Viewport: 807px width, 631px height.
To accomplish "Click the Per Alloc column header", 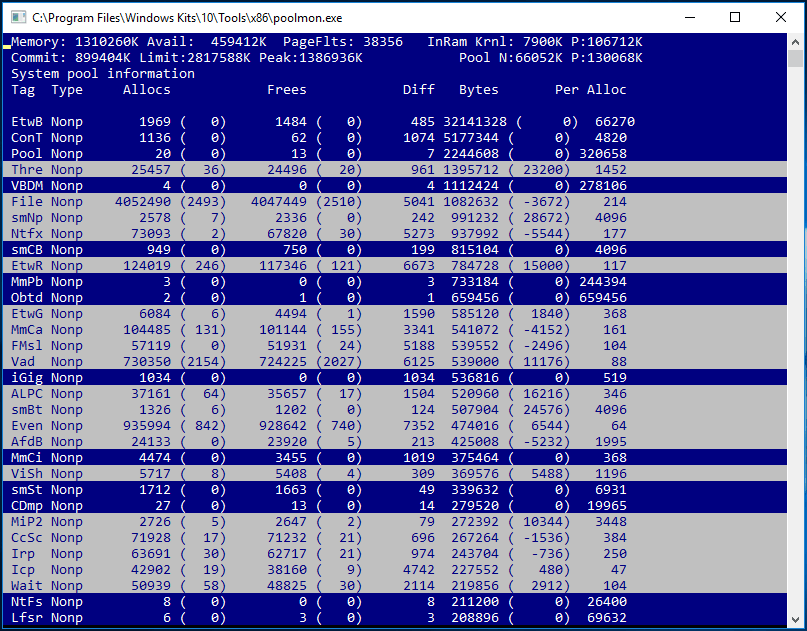I will (590, 90).
